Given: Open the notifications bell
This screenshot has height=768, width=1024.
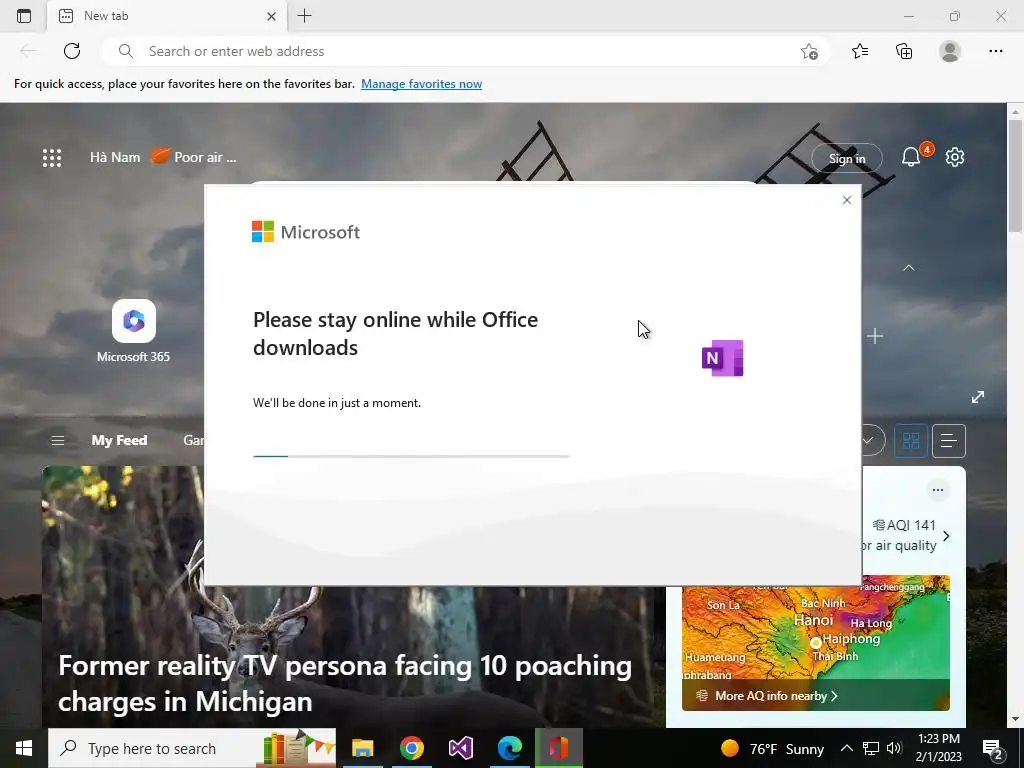Looking at the screenshot, I should click(x=912, y=157).
